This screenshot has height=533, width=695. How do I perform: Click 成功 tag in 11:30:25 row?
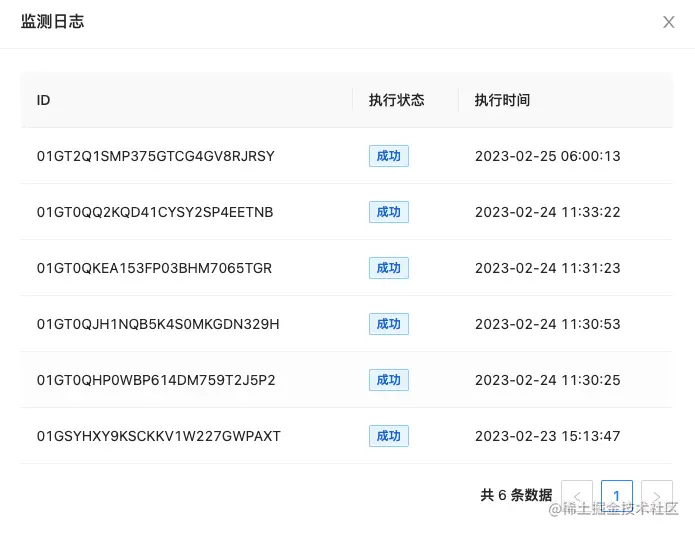tap(389, 380)
